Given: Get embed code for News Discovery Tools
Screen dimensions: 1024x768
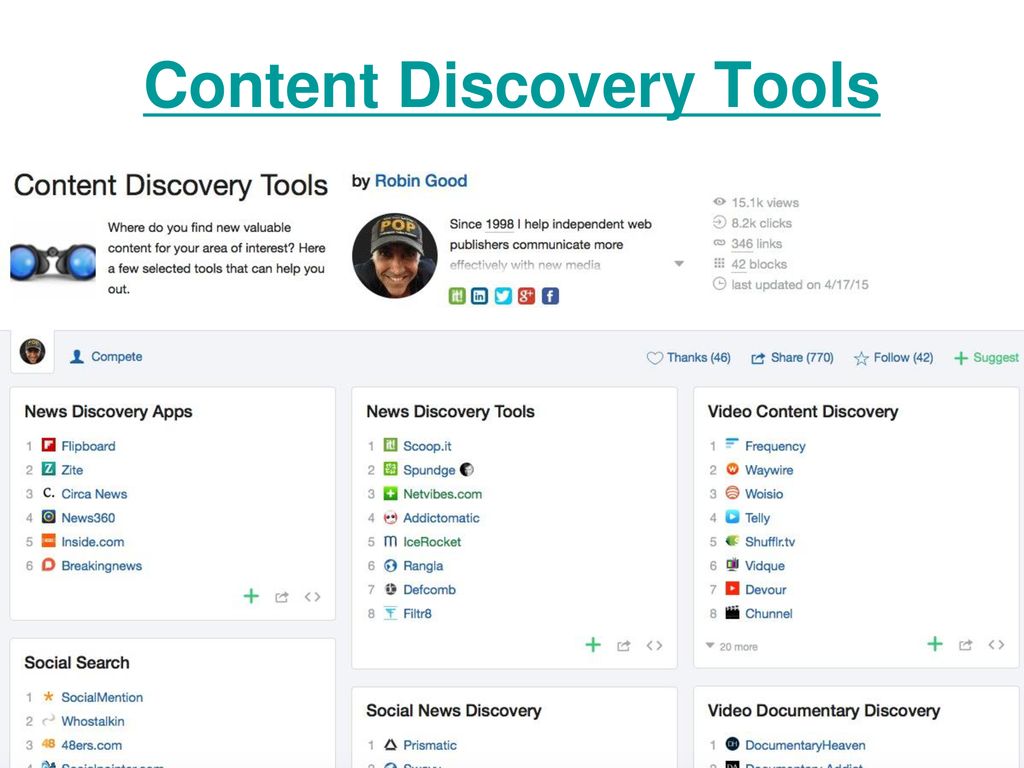Looking at the screenshot, I should 654,646.
